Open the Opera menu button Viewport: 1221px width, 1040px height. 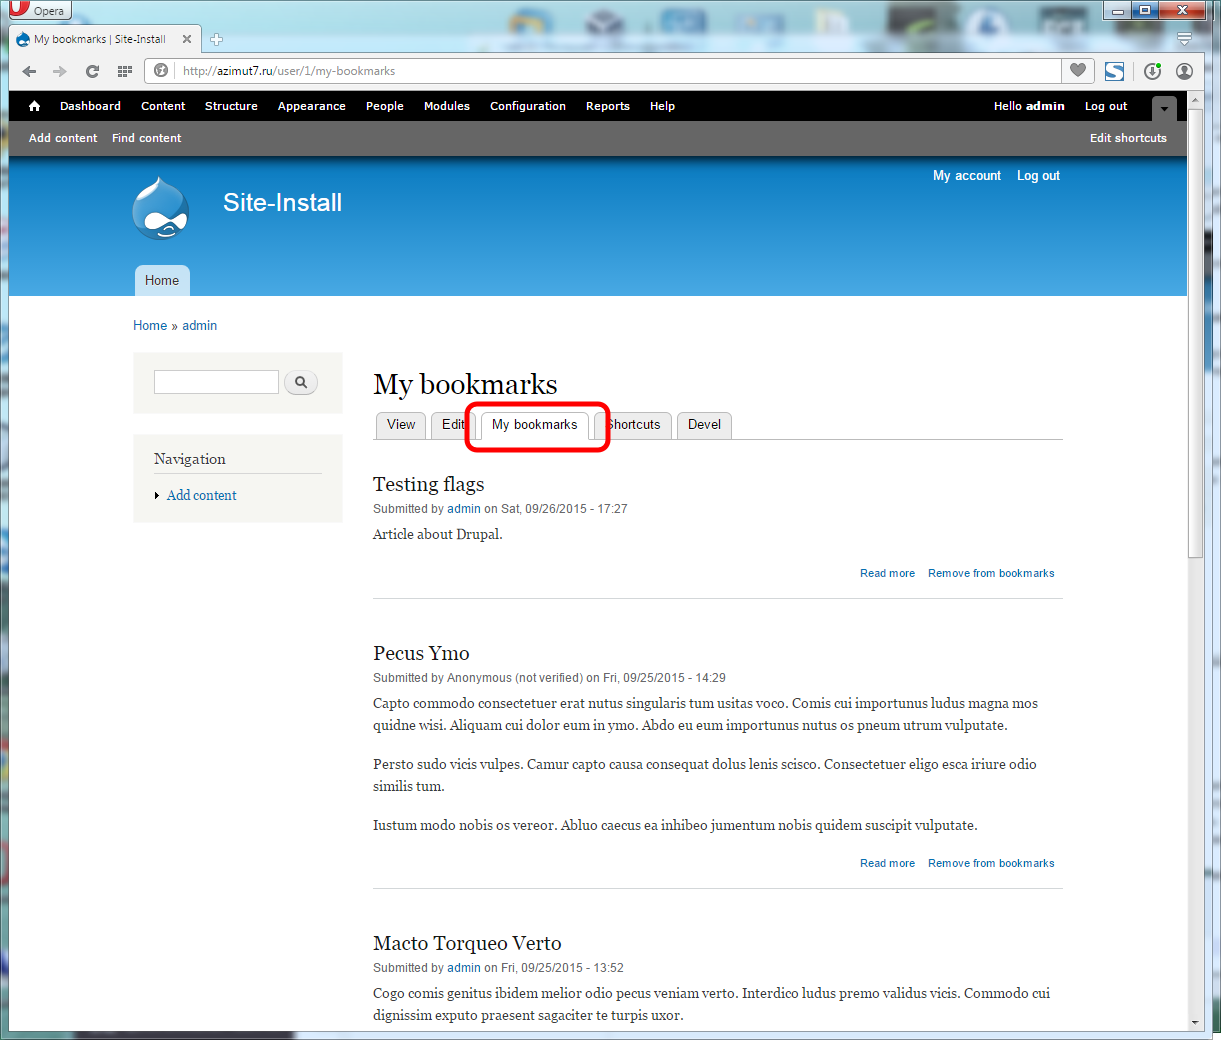click(x=38, y=10)
